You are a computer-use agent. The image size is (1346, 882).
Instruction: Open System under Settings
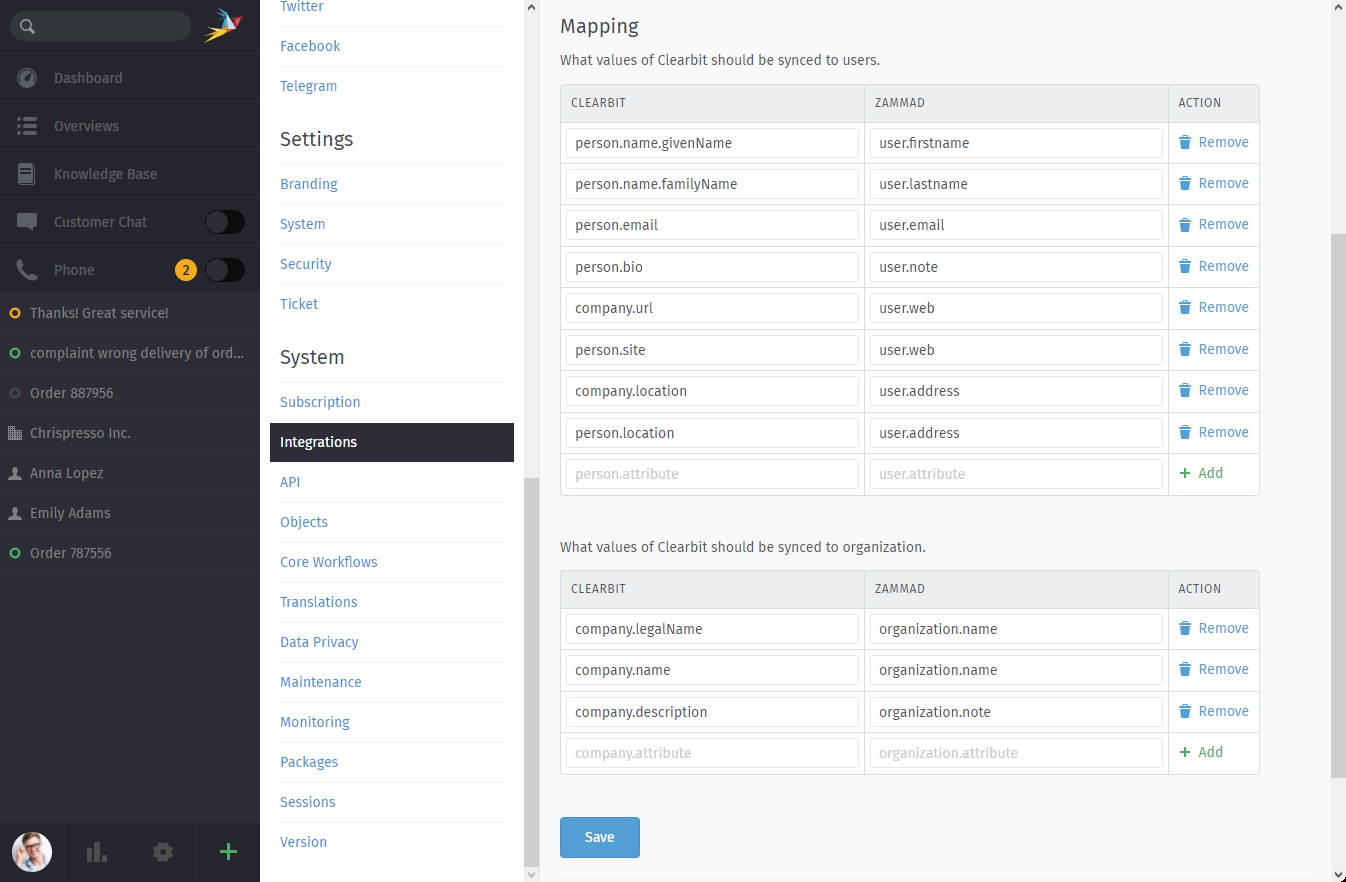(302, 224)
